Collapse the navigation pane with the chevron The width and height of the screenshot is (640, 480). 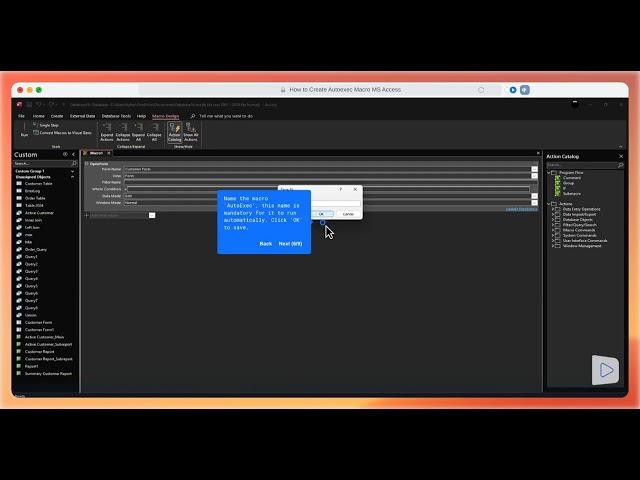click(73, 154)
